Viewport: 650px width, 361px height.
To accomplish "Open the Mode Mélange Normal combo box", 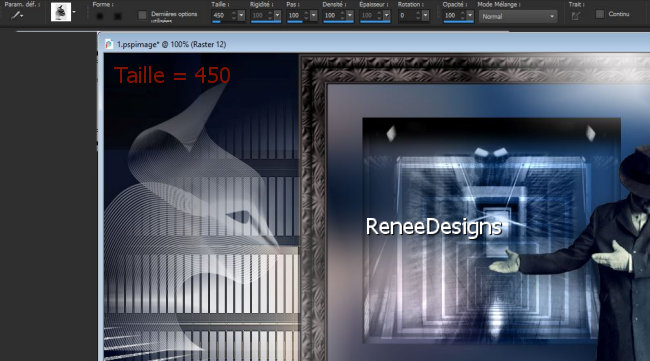I will point(518,17).
